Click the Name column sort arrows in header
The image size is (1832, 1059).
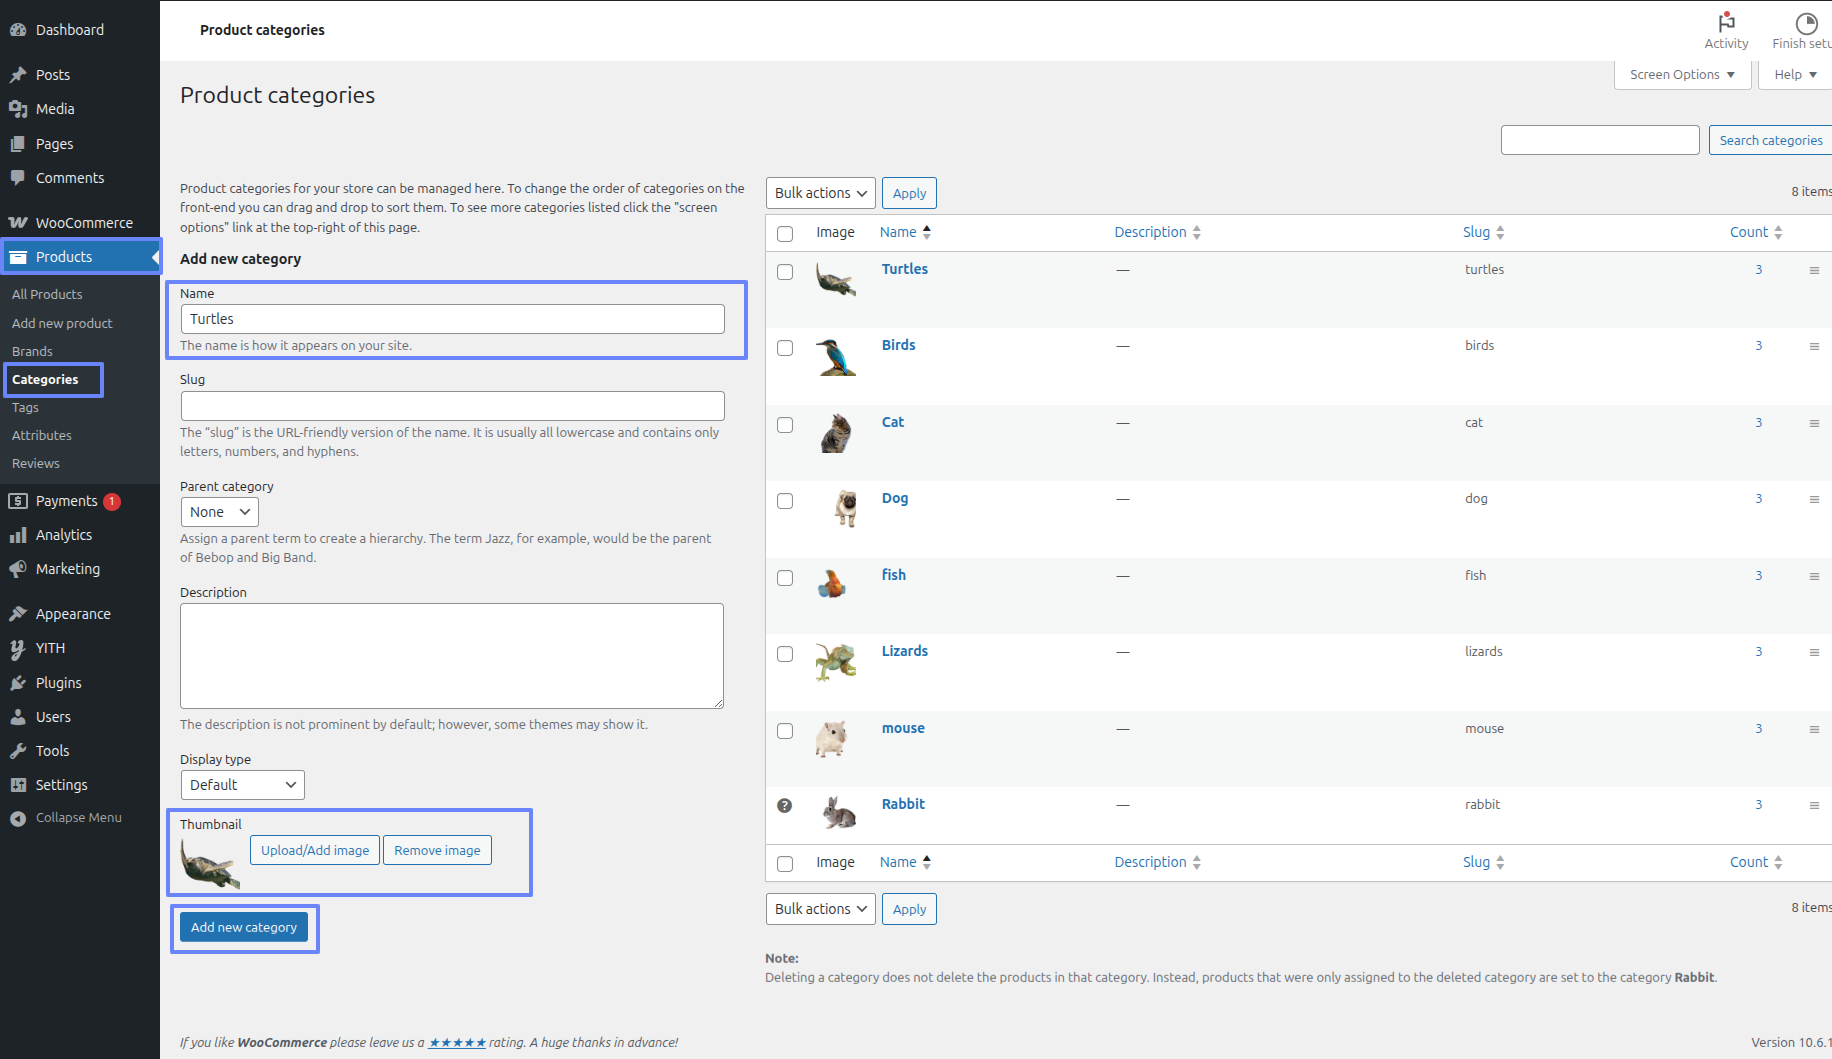point(927,232)
